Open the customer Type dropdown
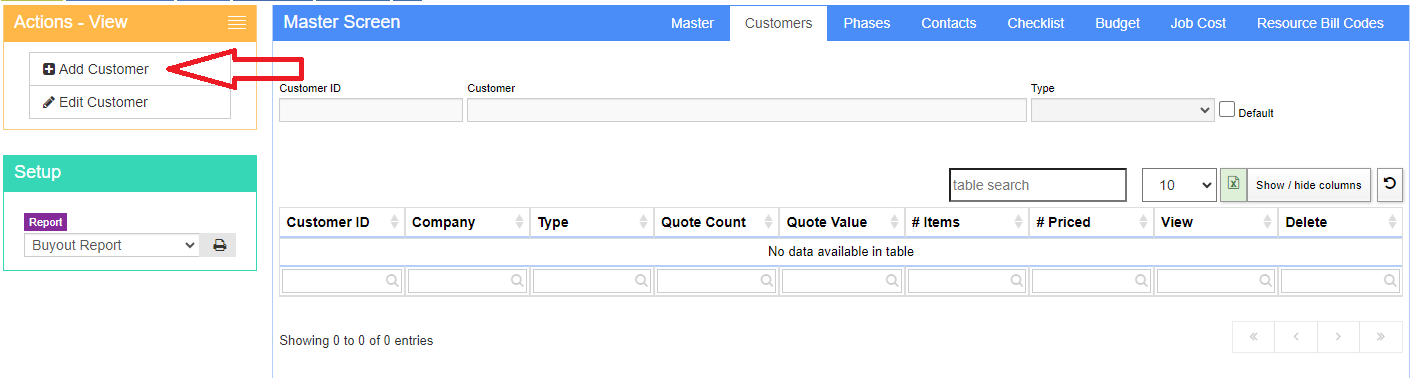 [x=1123, y=110]
